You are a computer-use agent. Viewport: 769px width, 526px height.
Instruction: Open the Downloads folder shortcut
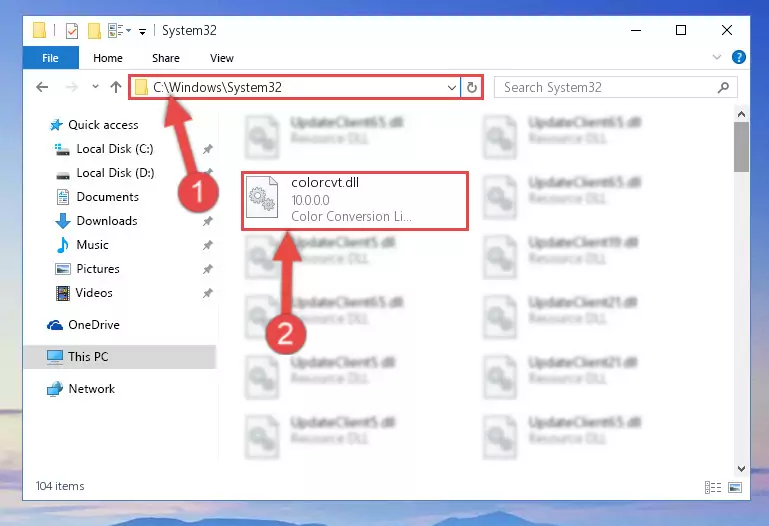pyautogui.click(x=107, y=221)
